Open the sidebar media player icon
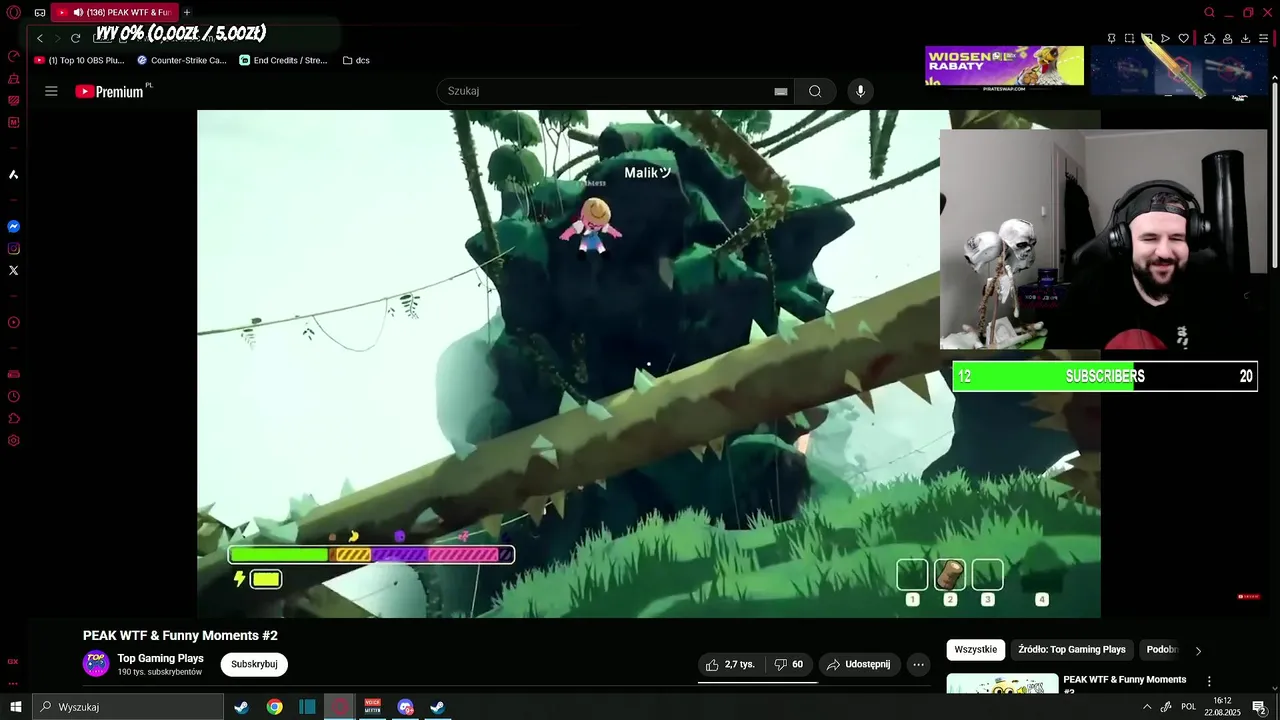This screenshot has width=1280, height=720. point(14,323)
